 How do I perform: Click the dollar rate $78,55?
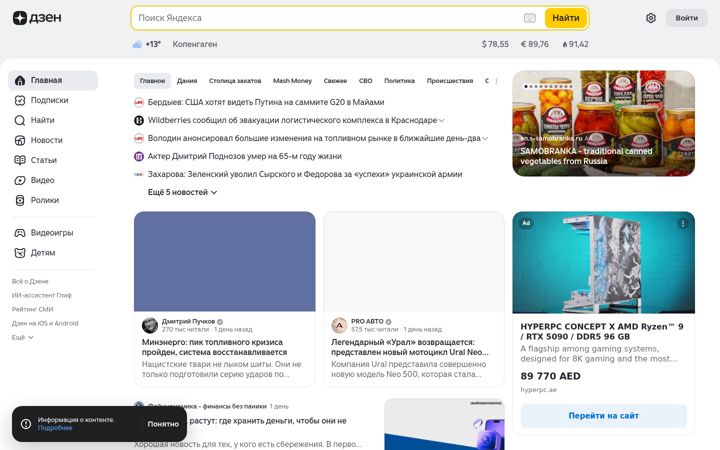pos(495,44)
